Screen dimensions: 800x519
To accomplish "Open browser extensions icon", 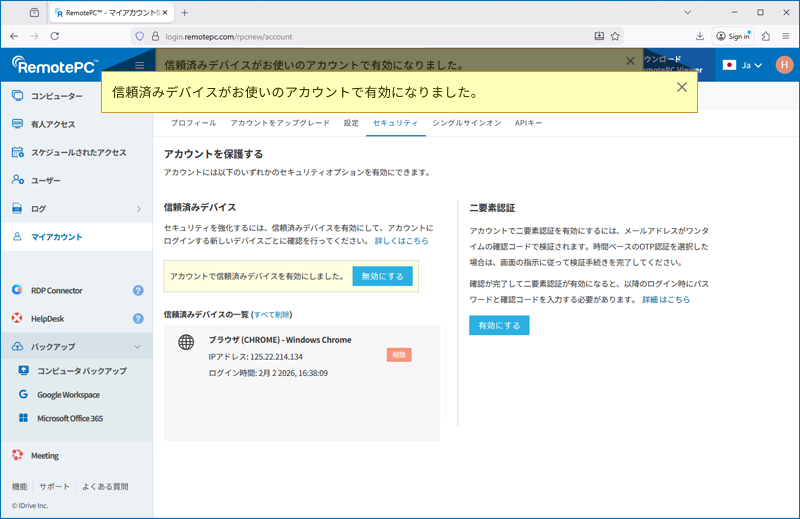I will point(765,36).
